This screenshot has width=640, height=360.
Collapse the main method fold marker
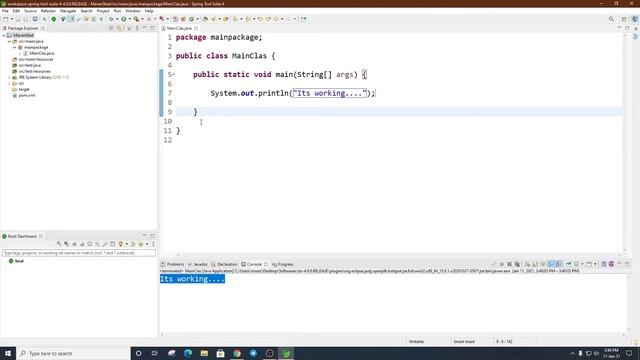coord(173,74)
